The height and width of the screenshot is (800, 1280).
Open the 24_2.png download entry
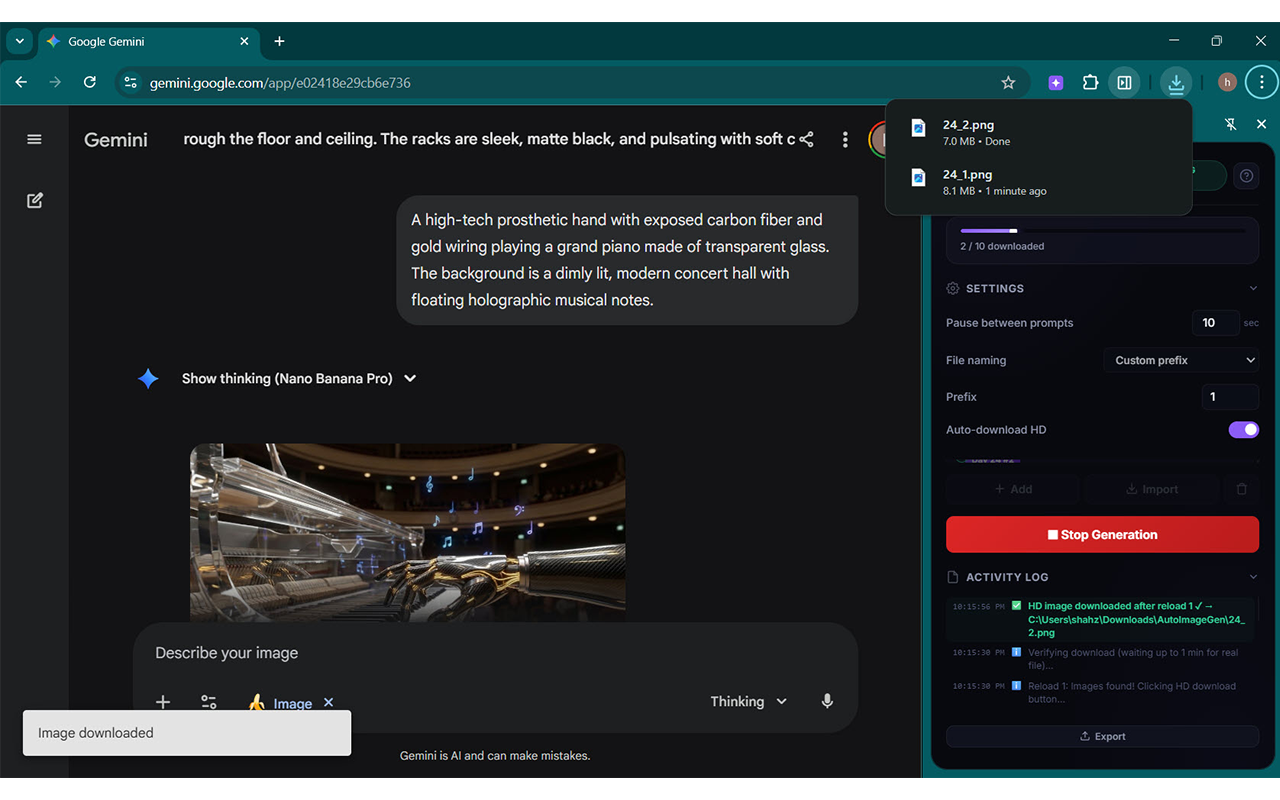pos(1038,132)
